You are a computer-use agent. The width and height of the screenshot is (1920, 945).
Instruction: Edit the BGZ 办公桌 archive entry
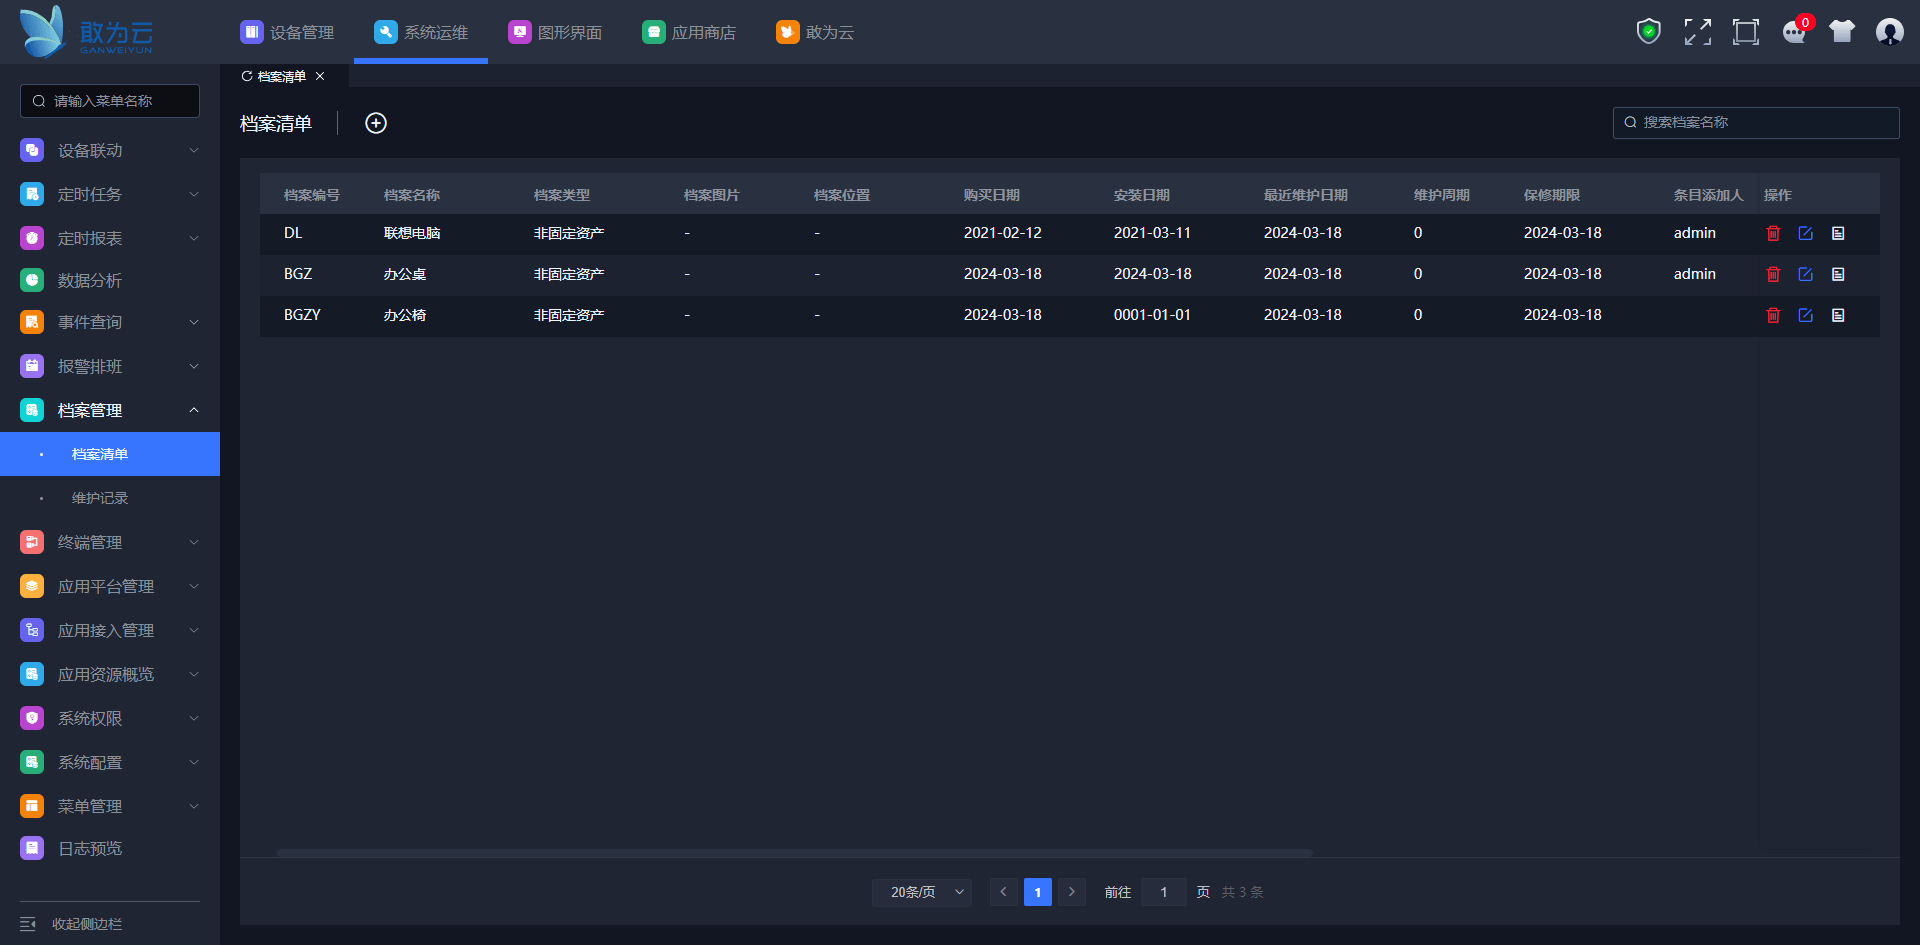pyautogui.click(x=1805, y=274)
